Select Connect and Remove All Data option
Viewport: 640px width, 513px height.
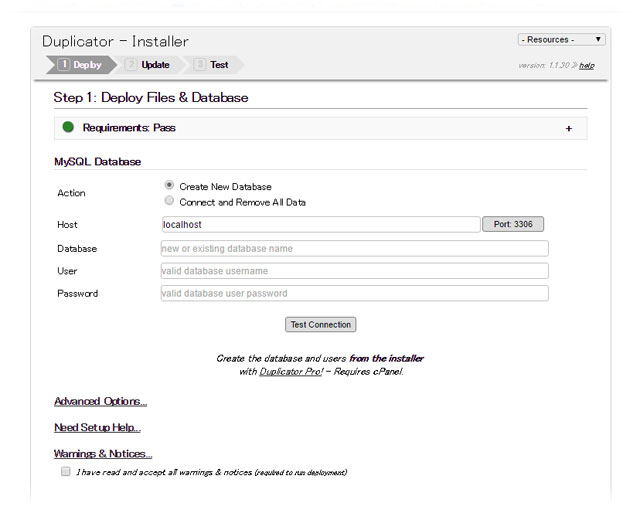point(169,201)
